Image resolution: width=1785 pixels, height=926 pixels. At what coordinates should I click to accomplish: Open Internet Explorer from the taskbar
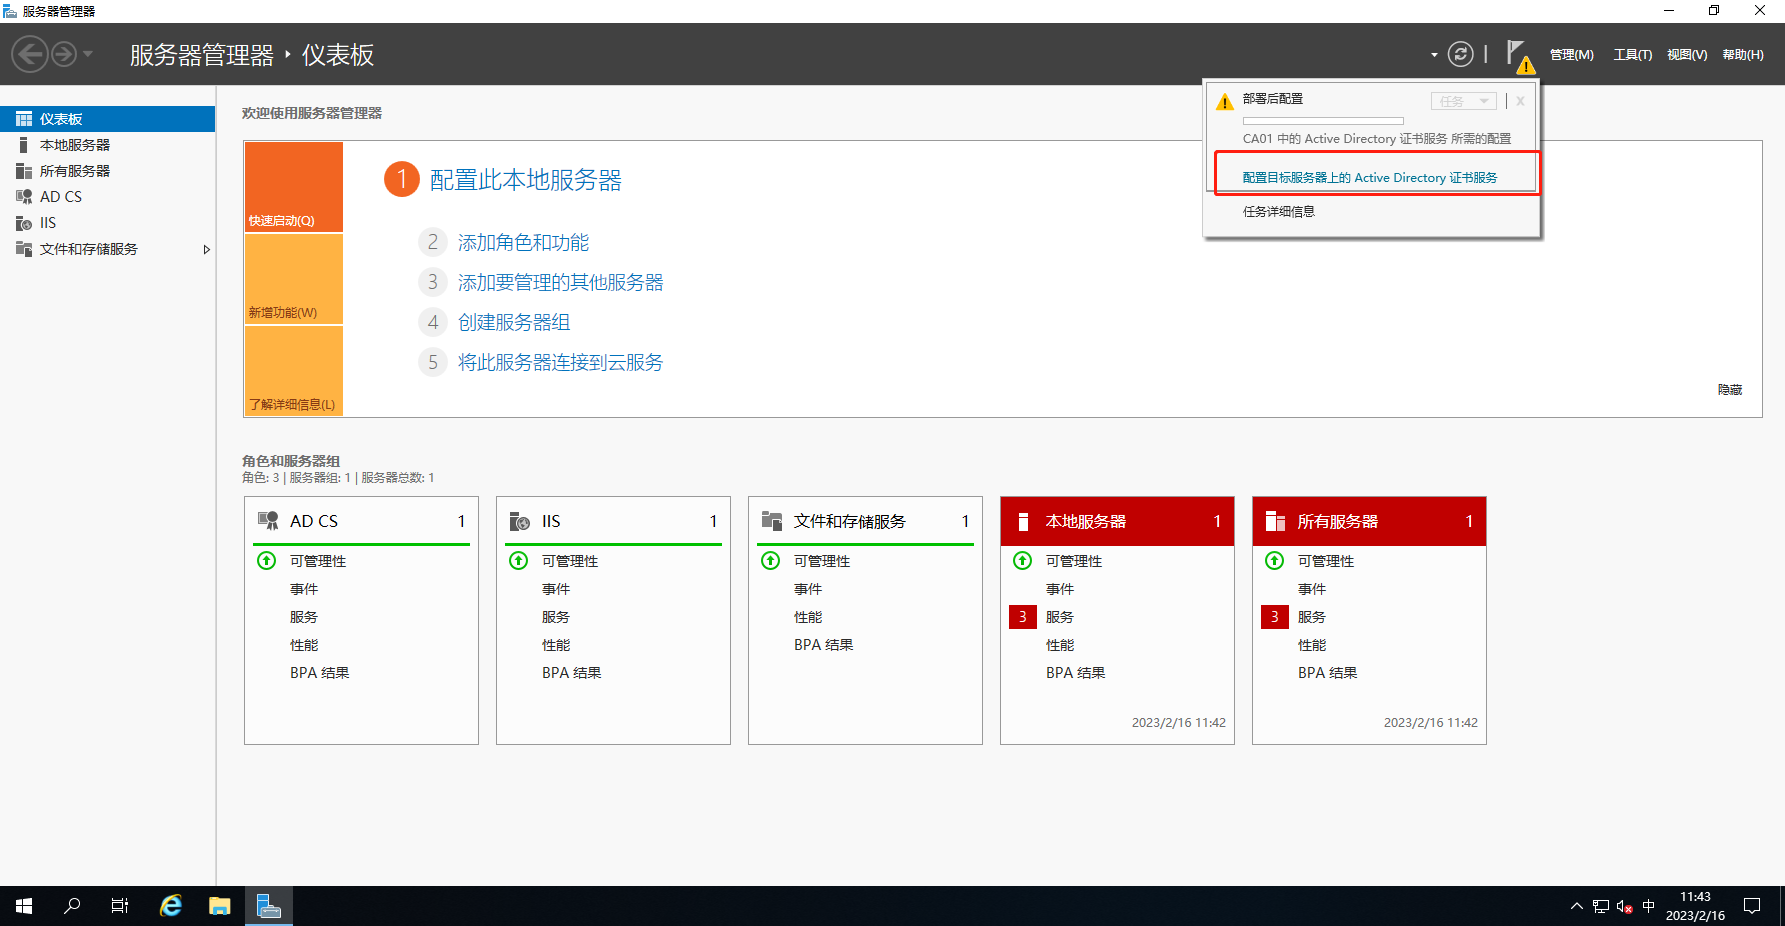tap(171, 906)
